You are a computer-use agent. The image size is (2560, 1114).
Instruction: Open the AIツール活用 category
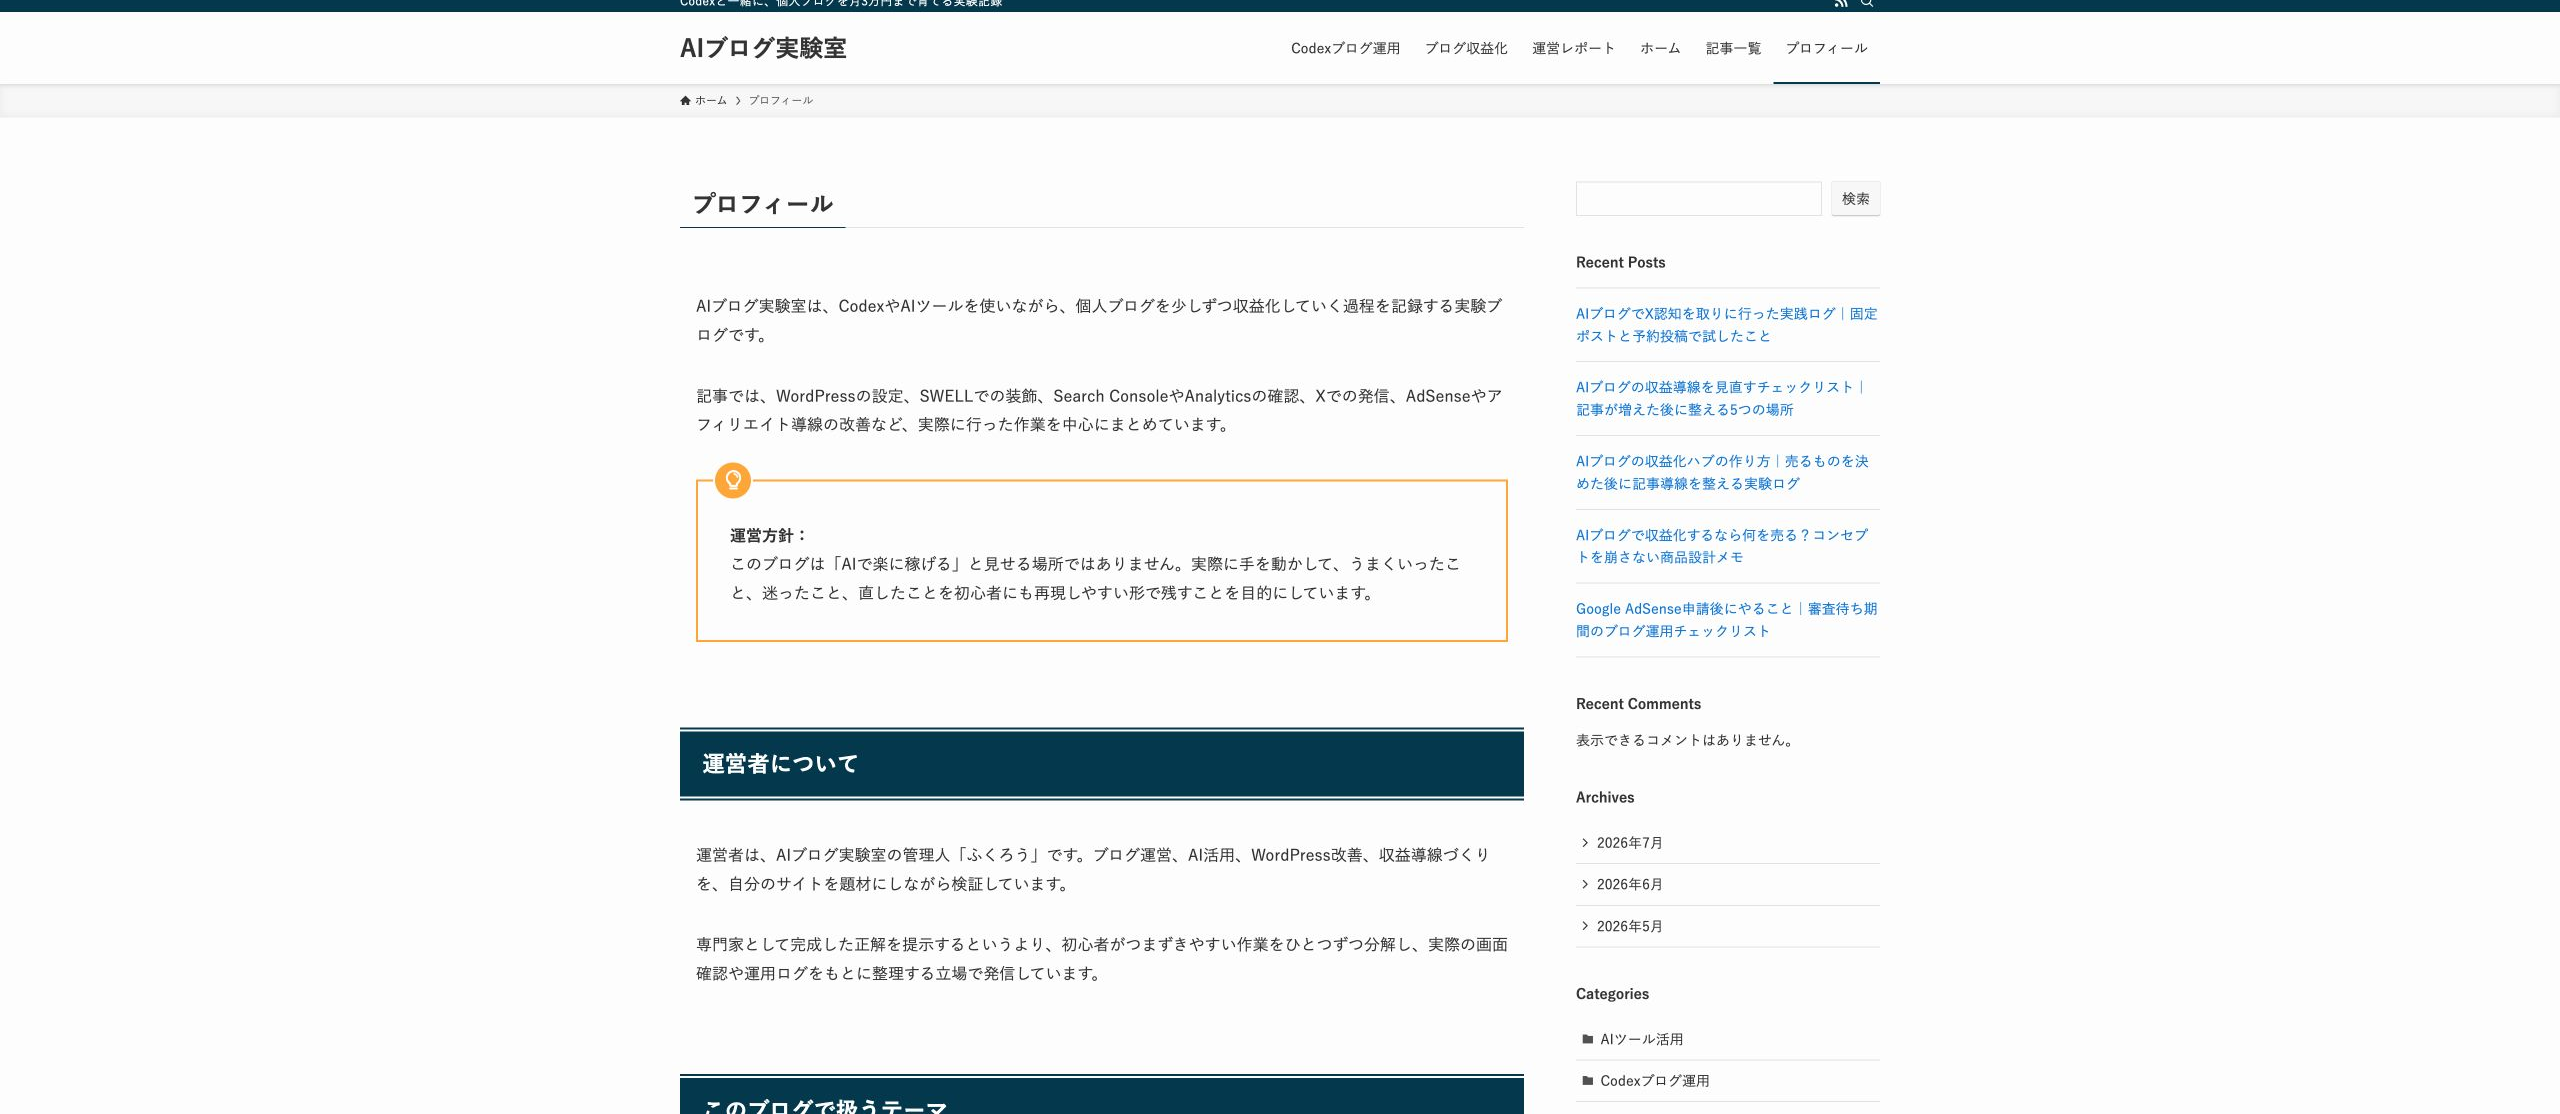(x=1641, y=1039)
